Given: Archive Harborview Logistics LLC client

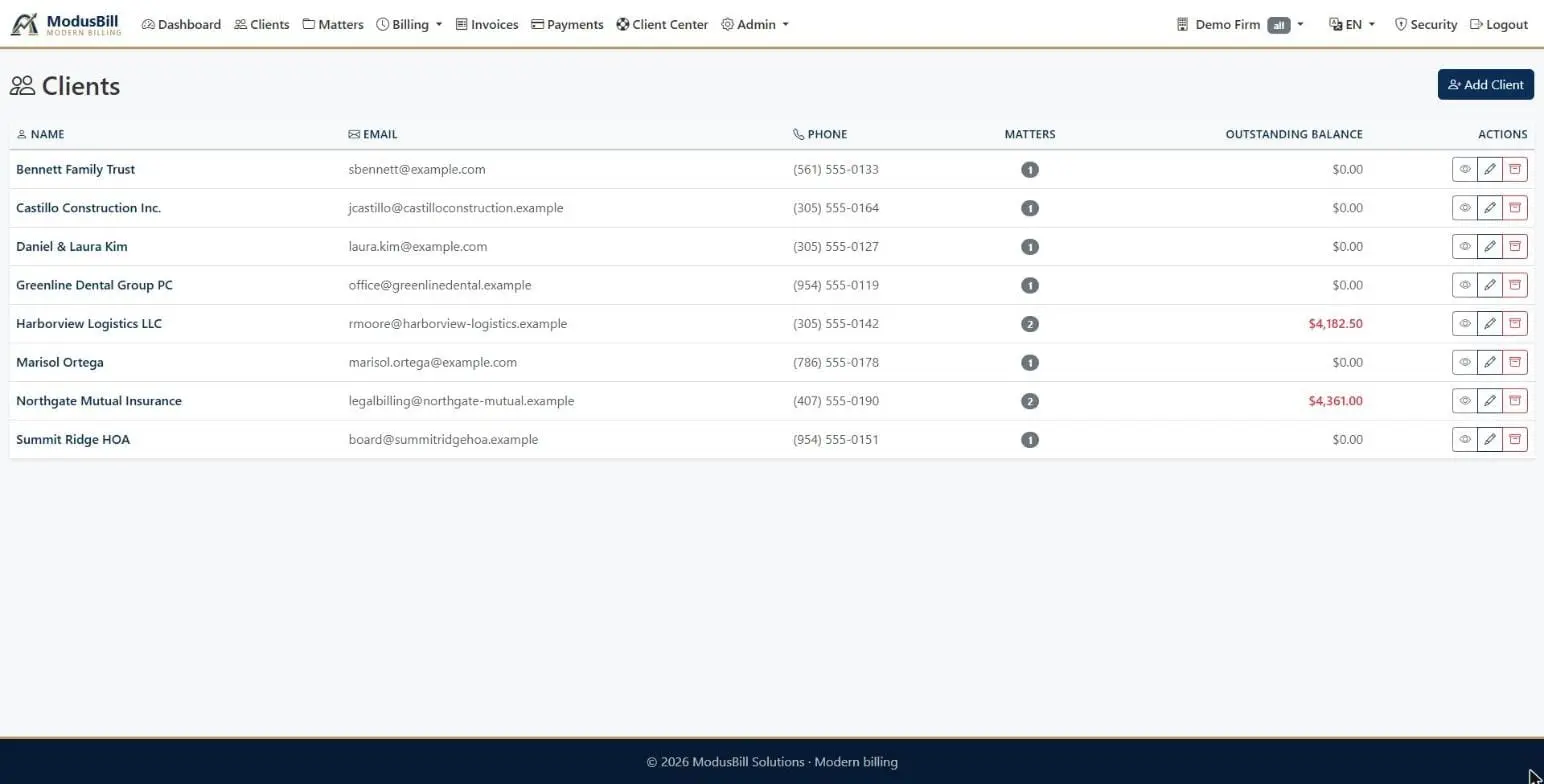Looking at the screenshot, I should [1515, 323].
